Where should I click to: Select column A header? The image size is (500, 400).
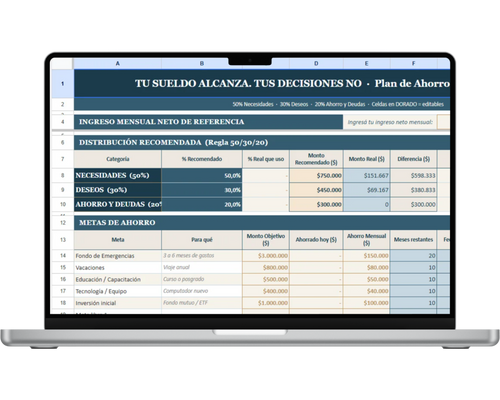pos(118,63)
